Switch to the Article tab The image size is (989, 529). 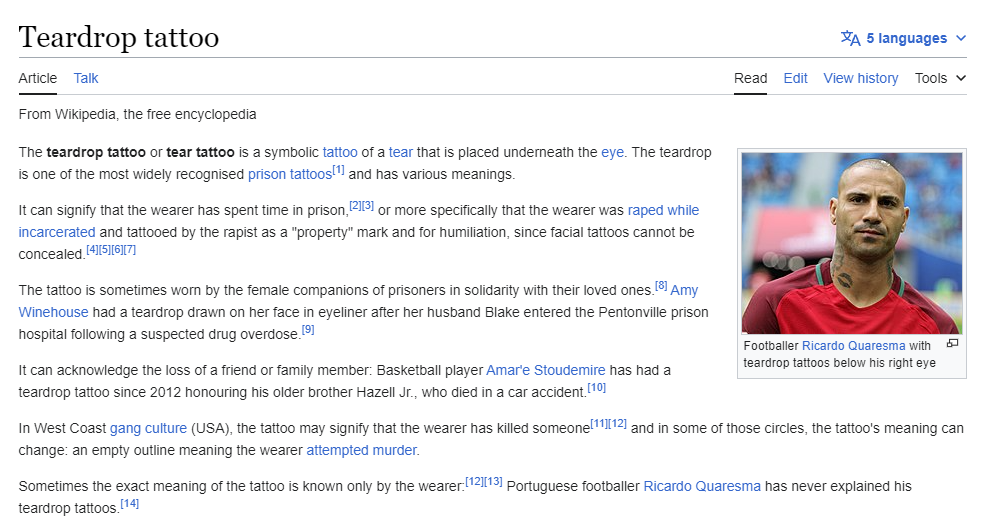pos(37,78)
